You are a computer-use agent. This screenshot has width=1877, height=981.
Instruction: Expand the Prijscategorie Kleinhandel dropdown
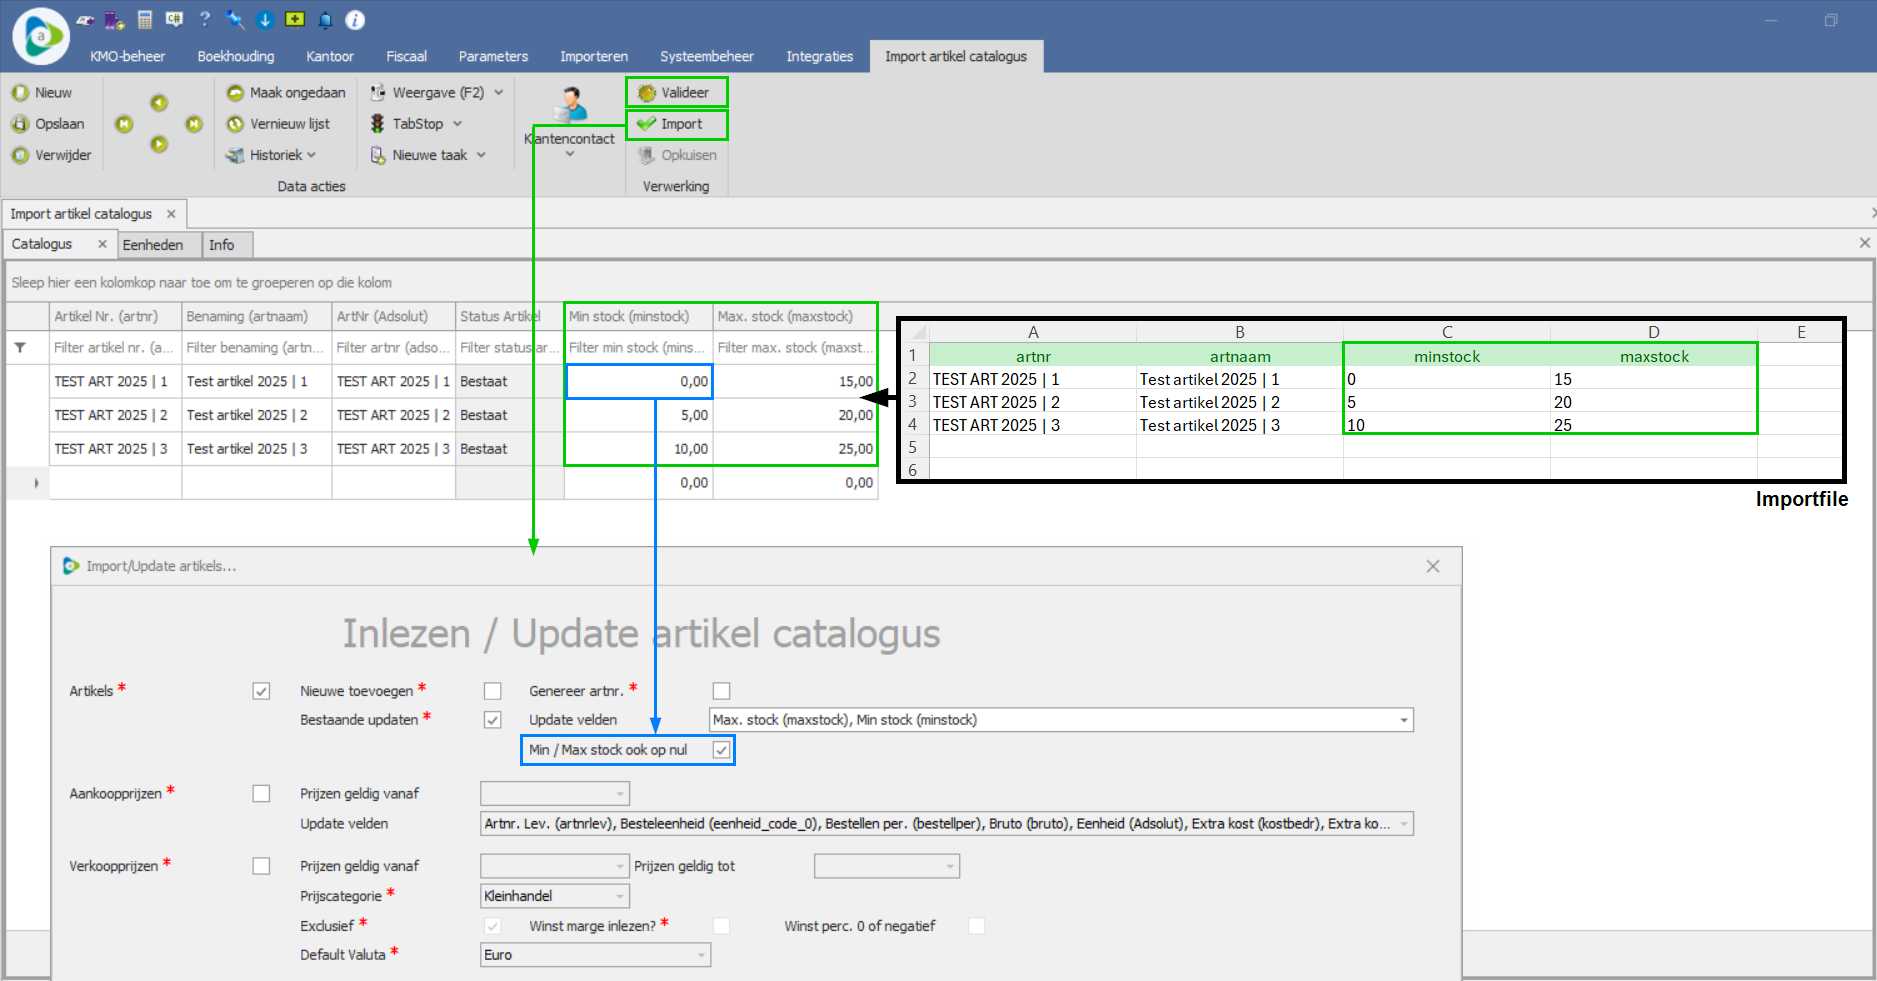(620, 896)
